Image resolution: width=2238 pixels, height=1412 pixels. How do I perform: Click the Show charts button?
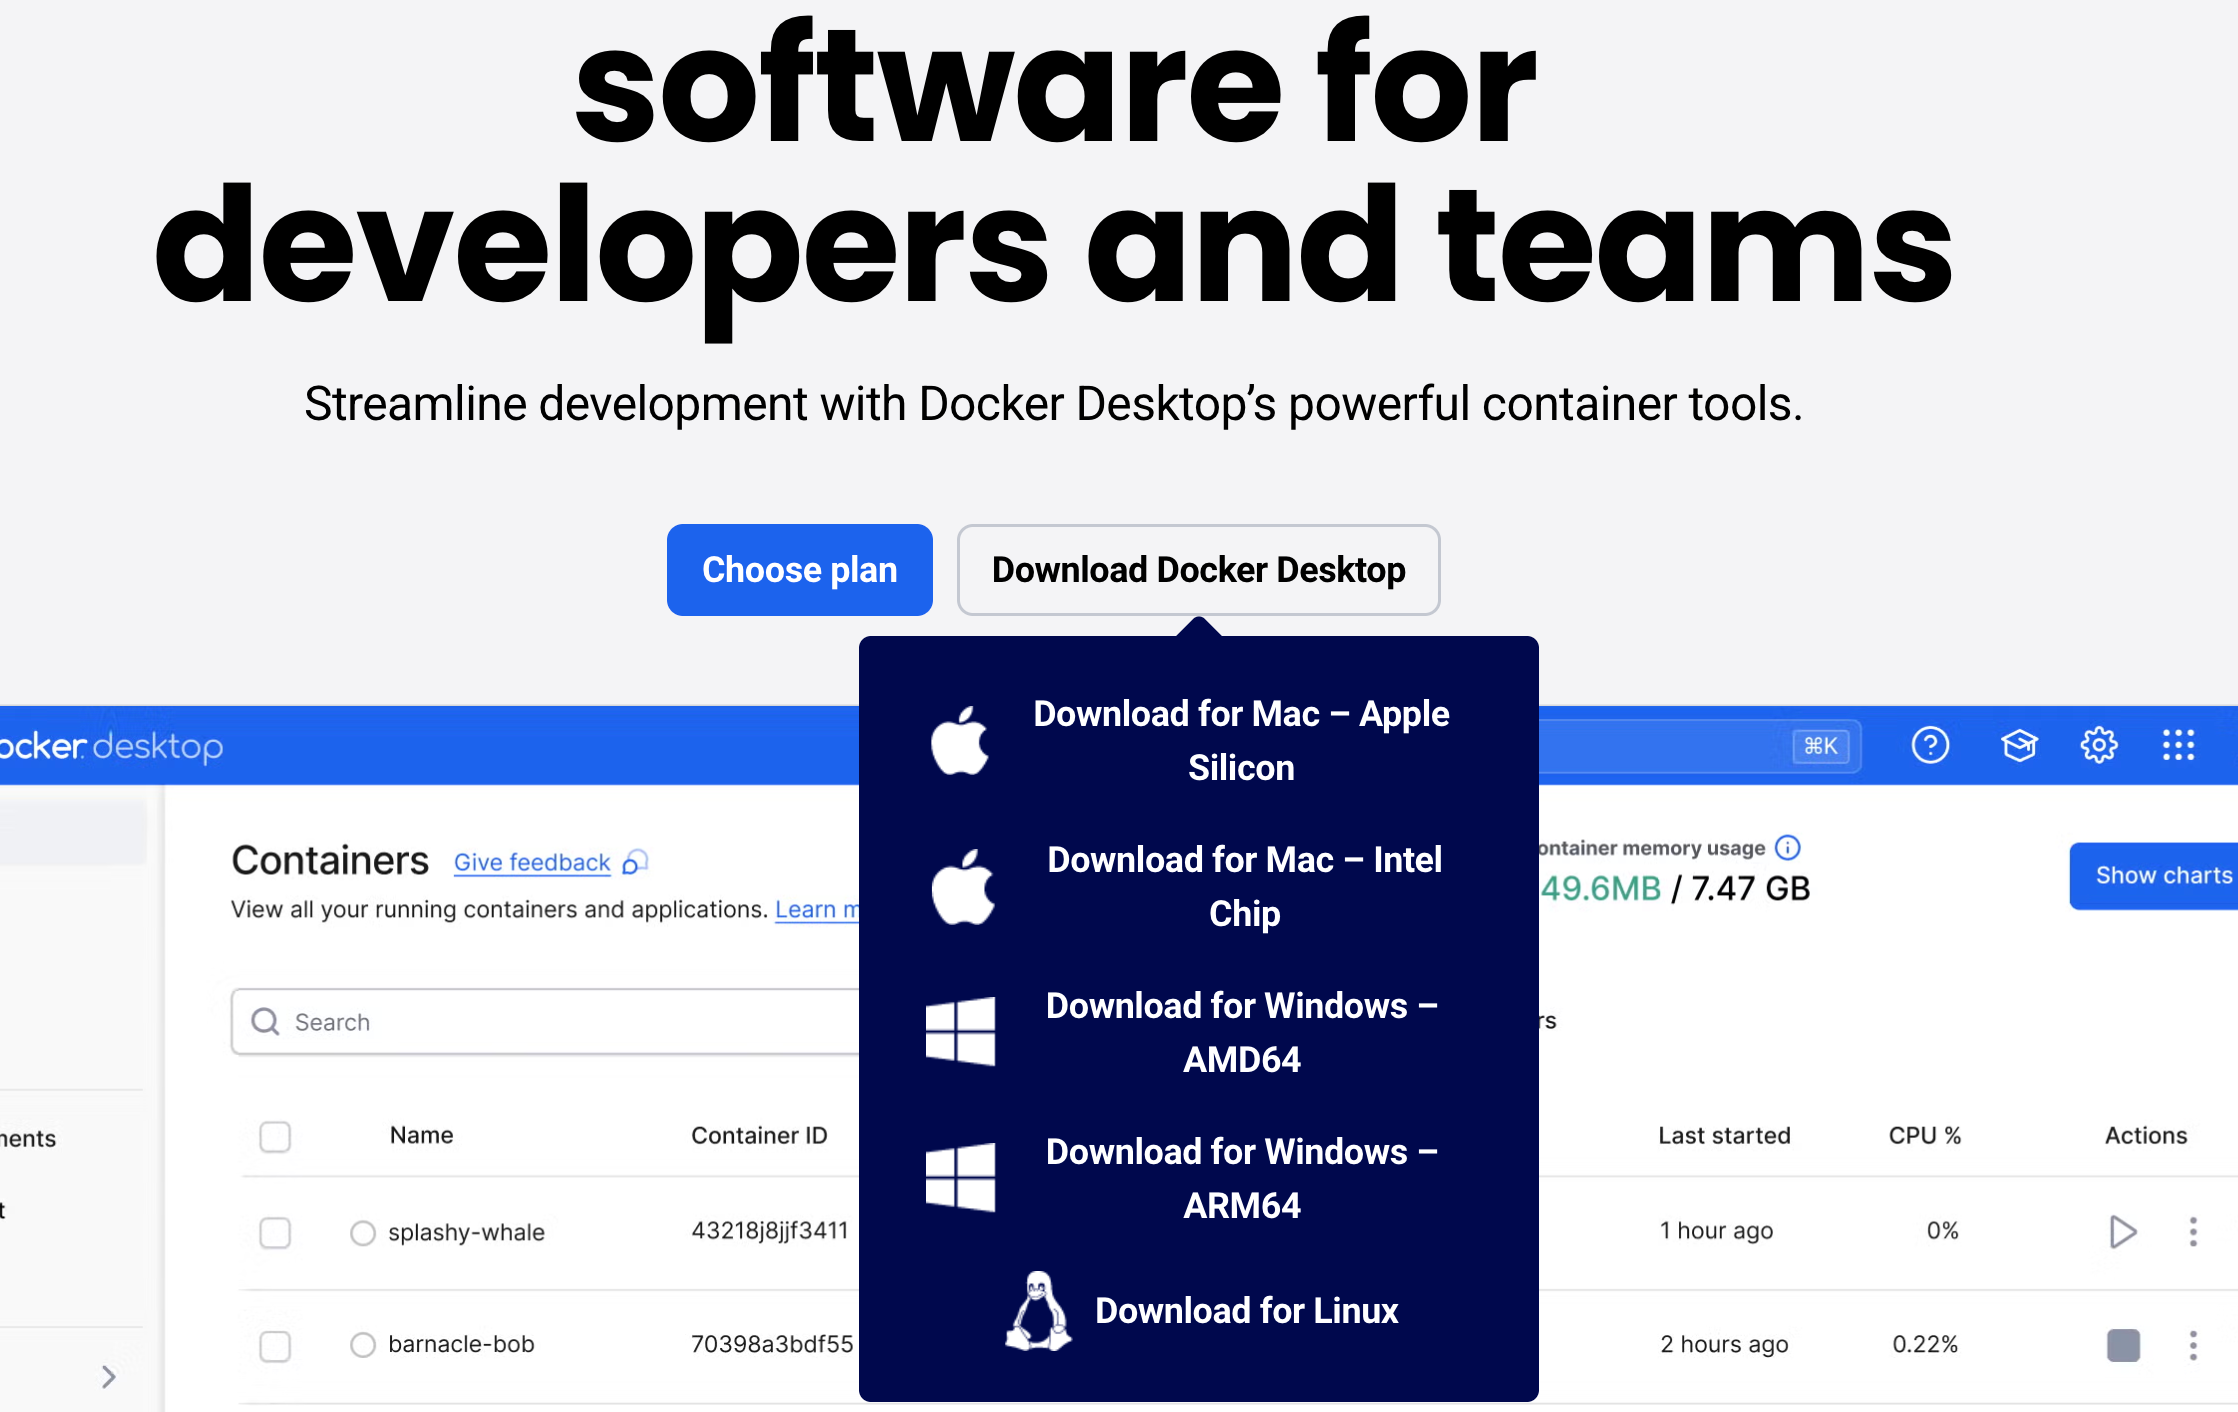2160,876
